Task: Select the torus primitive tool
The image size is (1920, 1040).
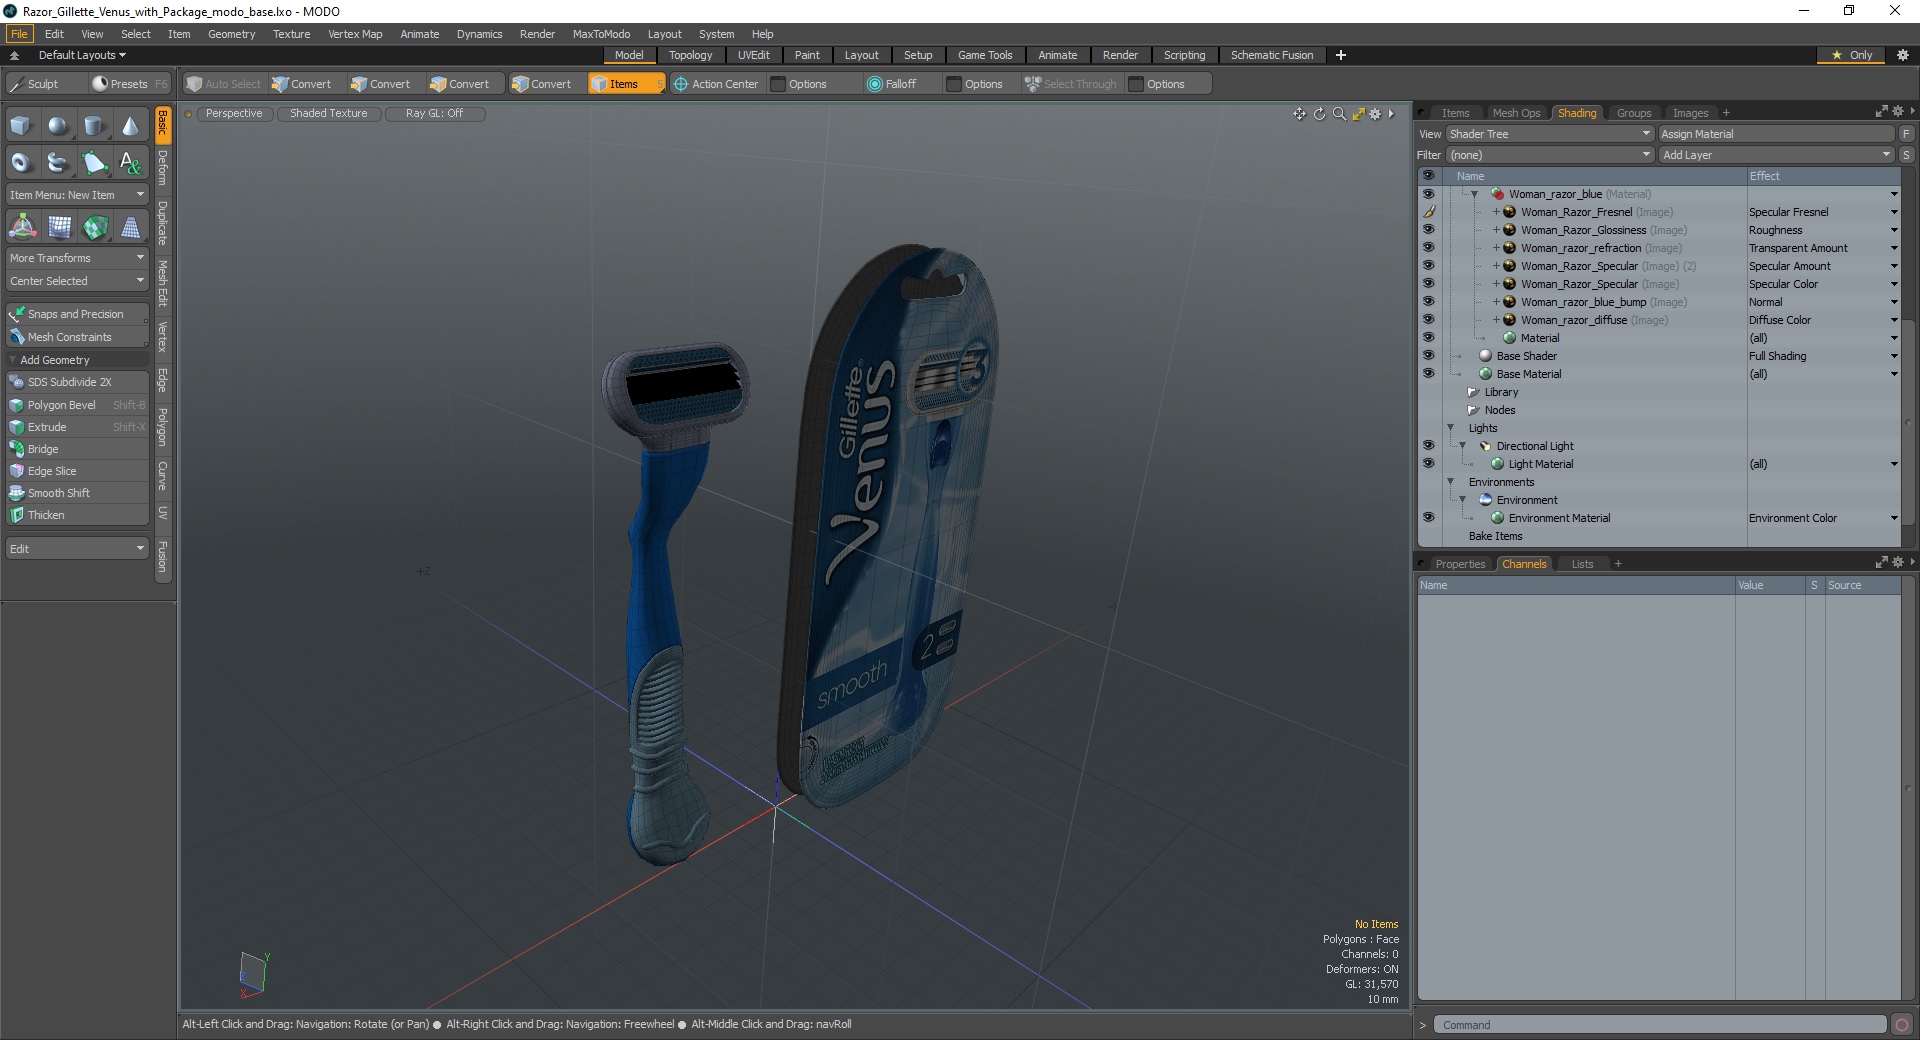Action: (21, 162)
